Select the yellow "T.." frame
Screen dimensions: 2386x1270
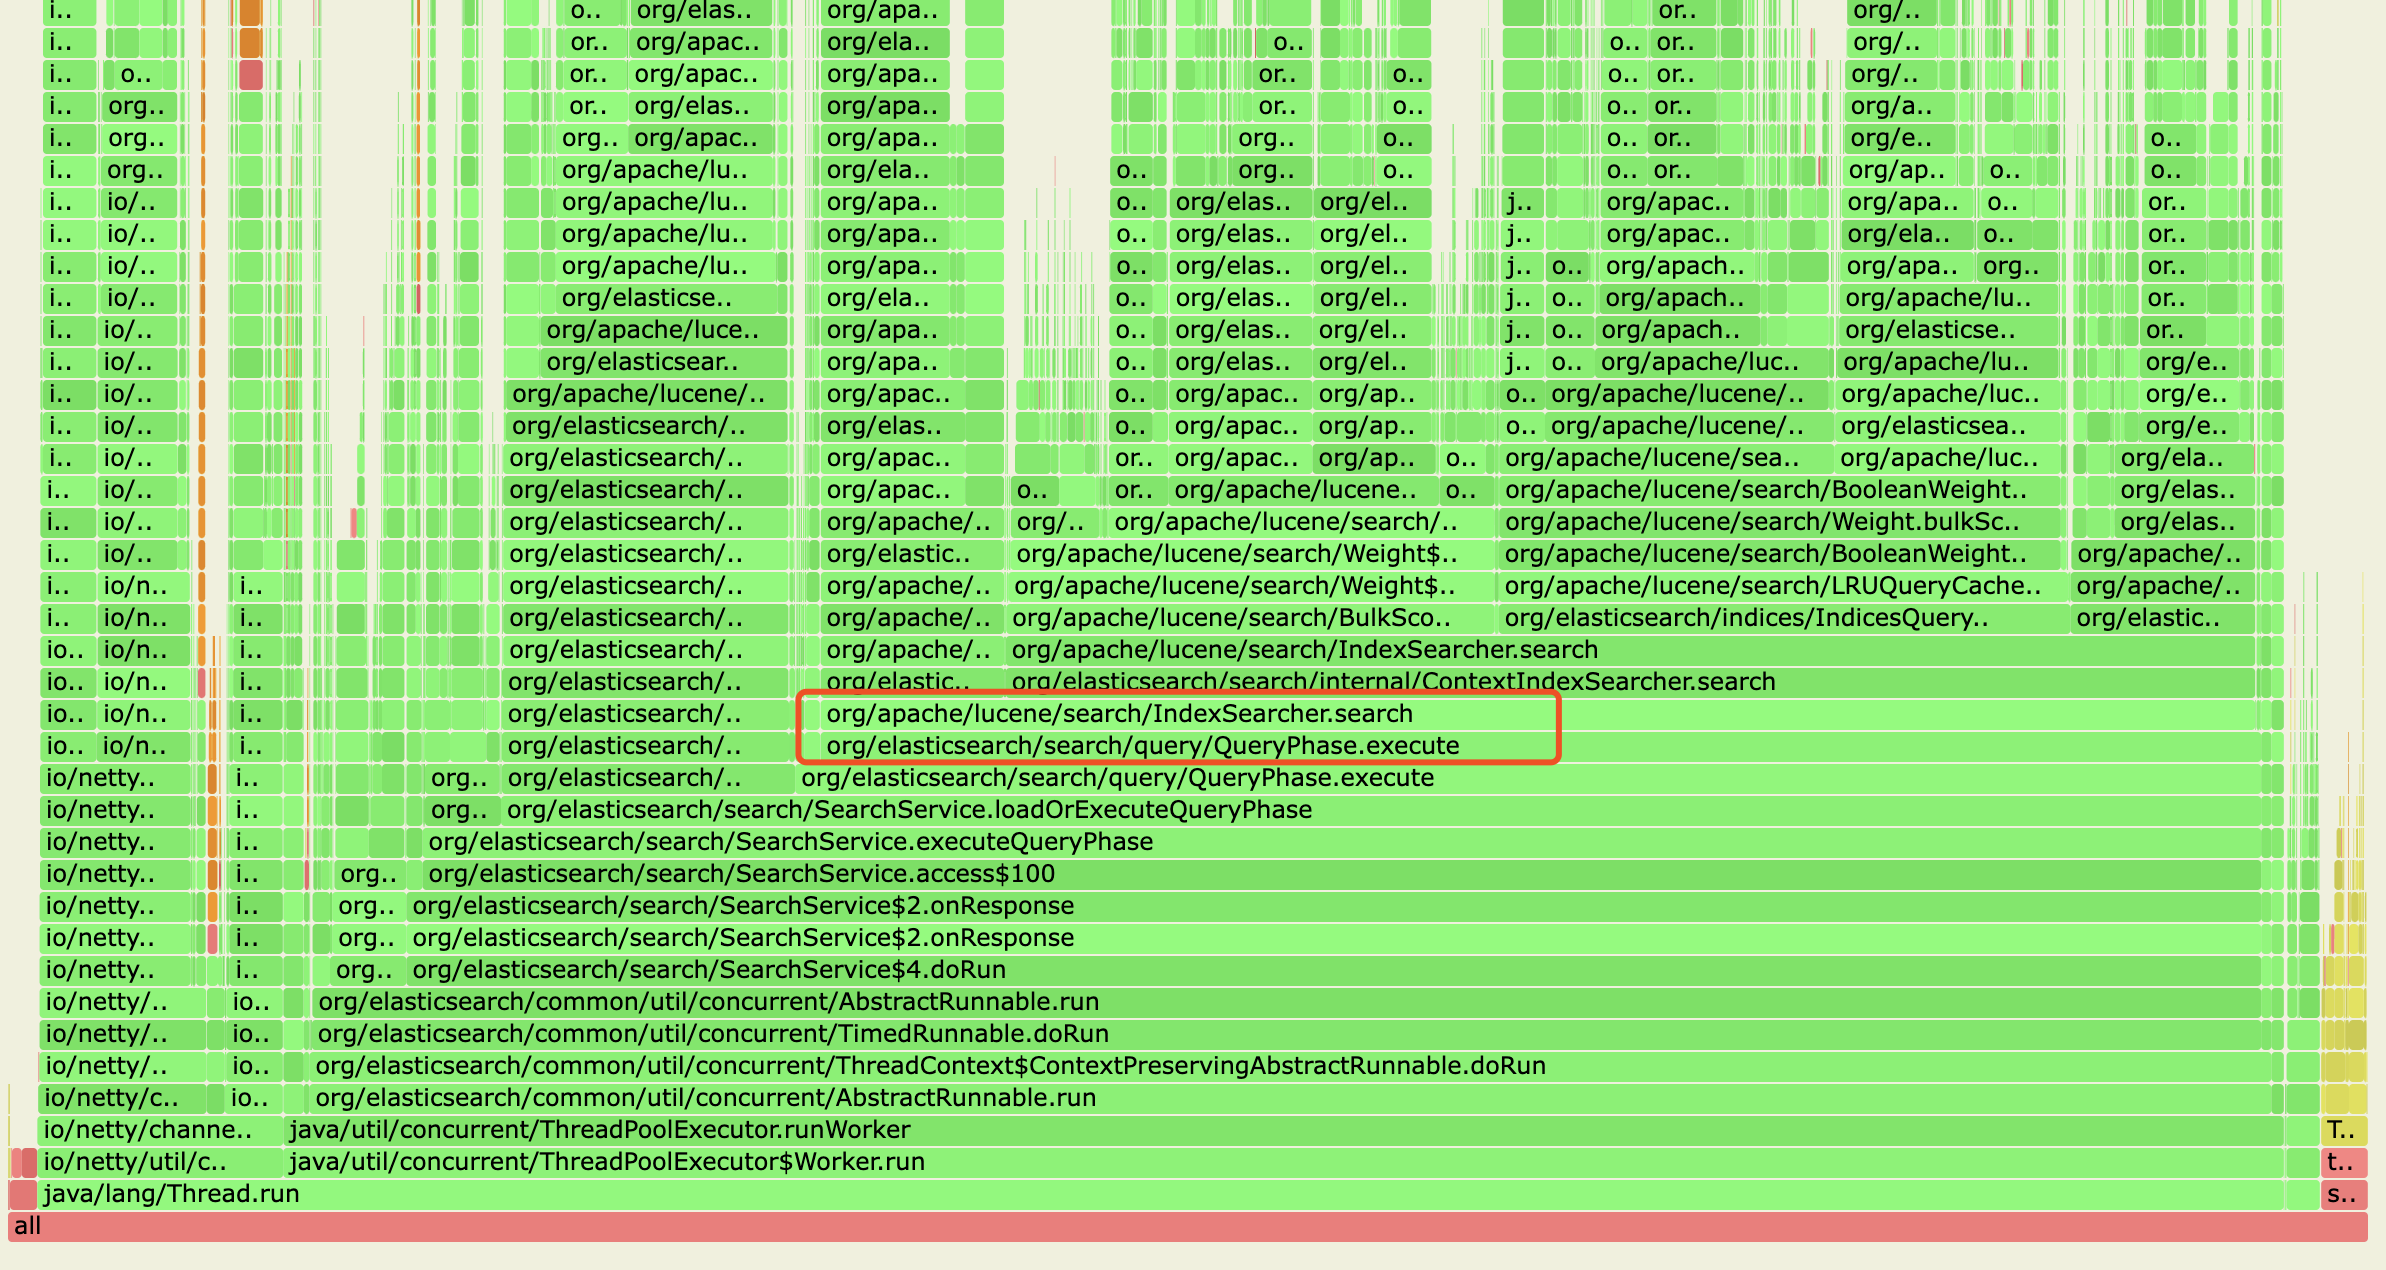tap(2343, 1130)
